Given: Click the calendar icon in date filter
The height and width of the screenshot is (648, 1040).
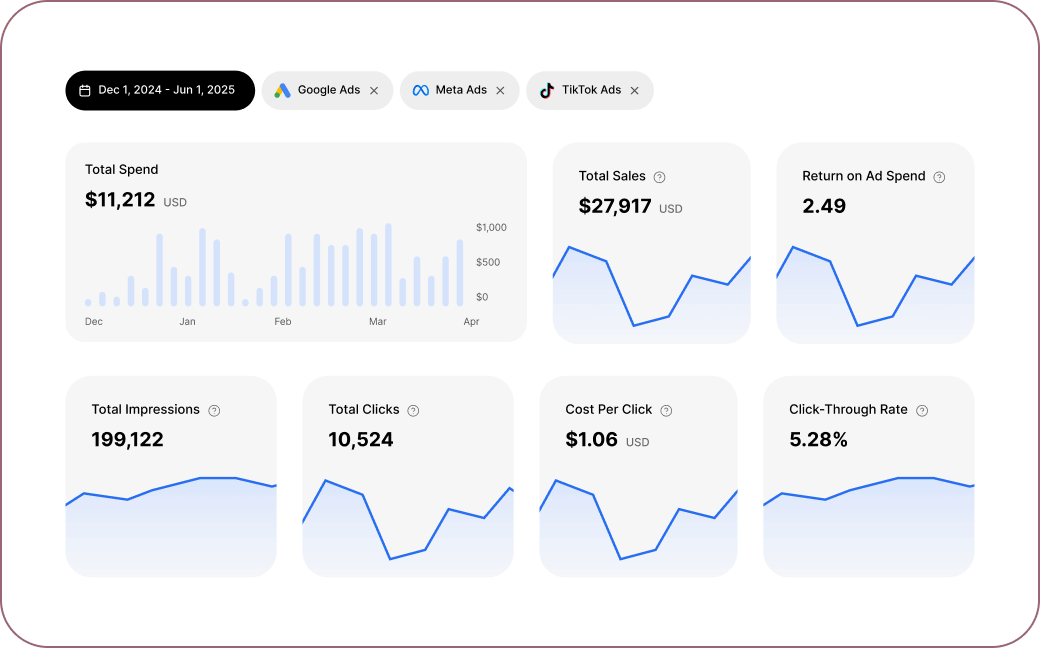Looking at the screenshot, I should [x=85, y=90].
